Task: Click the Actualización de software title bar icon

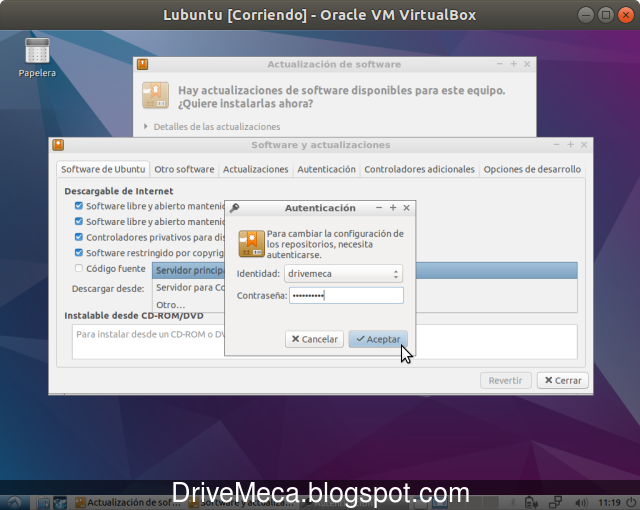Action: pos(142,64)
